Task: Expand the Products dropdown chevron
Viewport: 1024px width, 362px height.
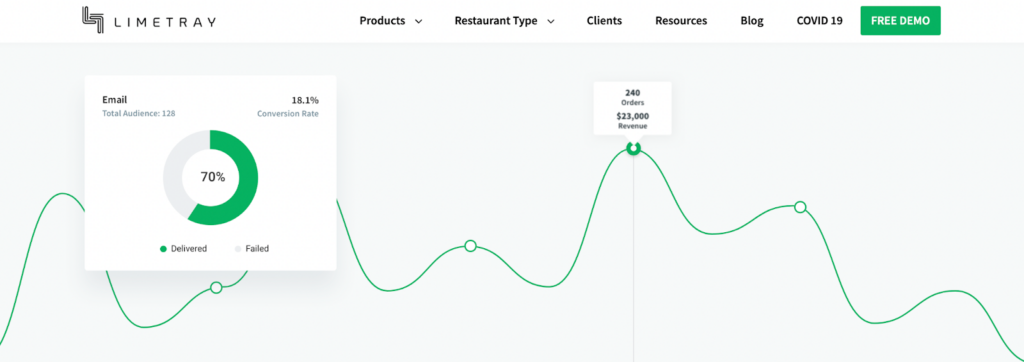Action: point(419,22)
